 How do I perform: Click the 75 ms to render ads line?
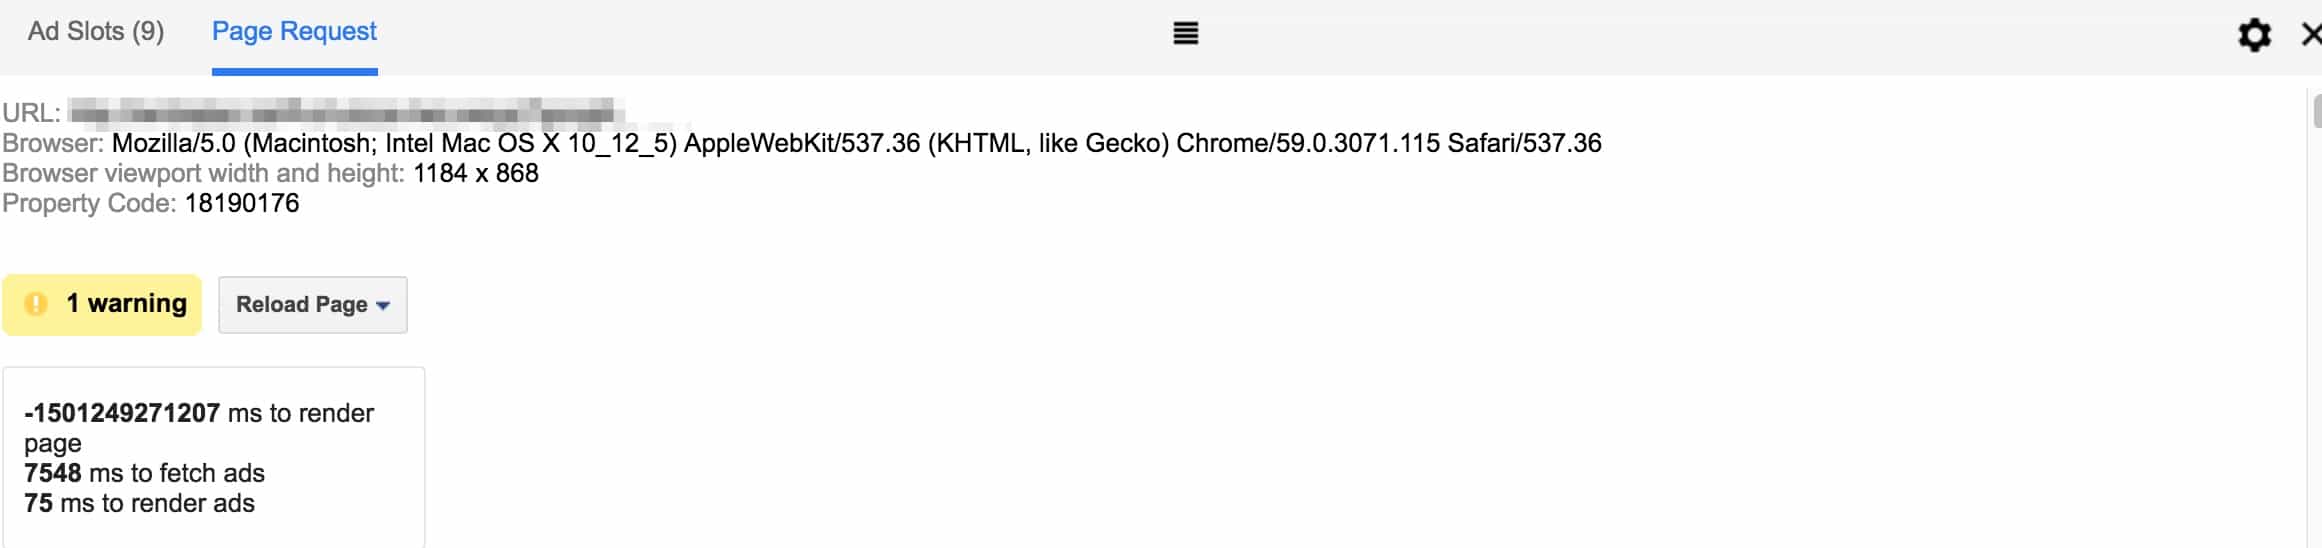point(139,504)
